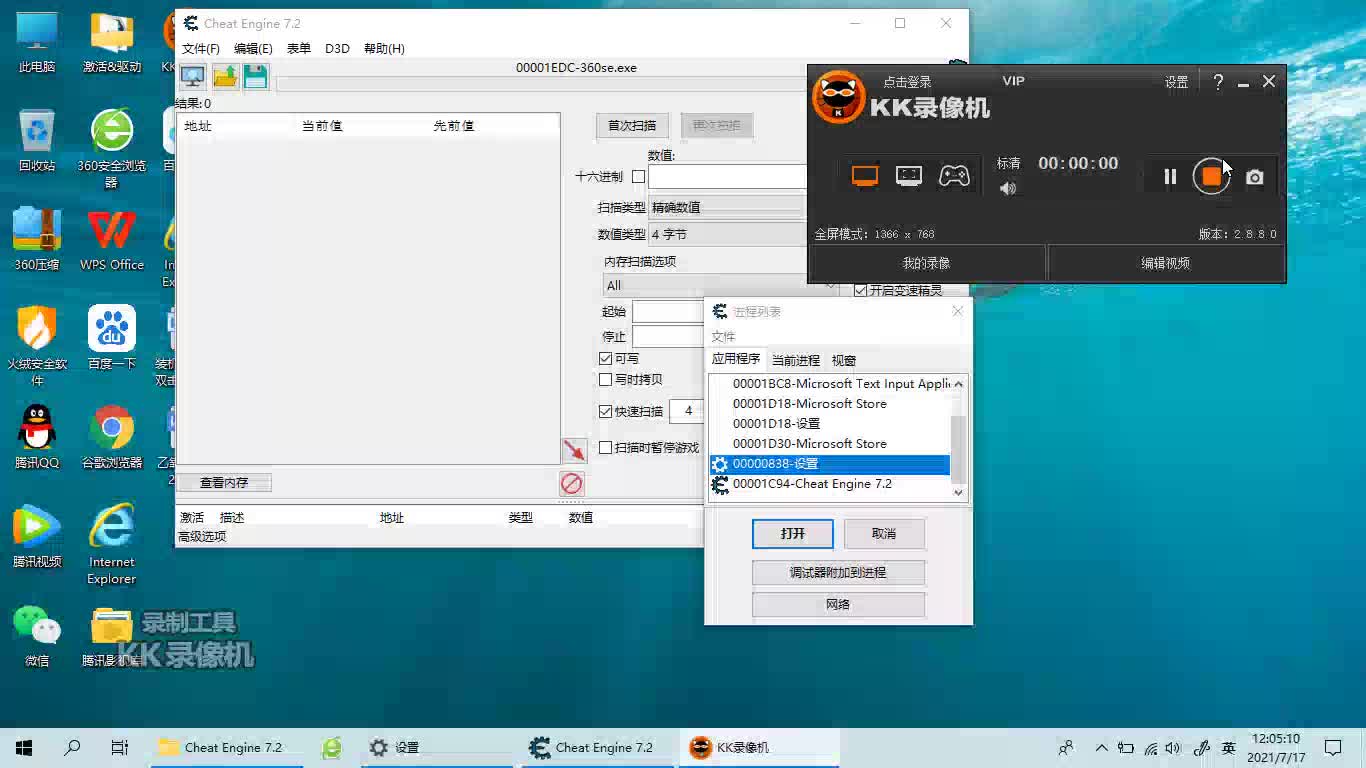
Task: Click the question mark help icon in KK recorder
Action: (x=1218, y=82)
